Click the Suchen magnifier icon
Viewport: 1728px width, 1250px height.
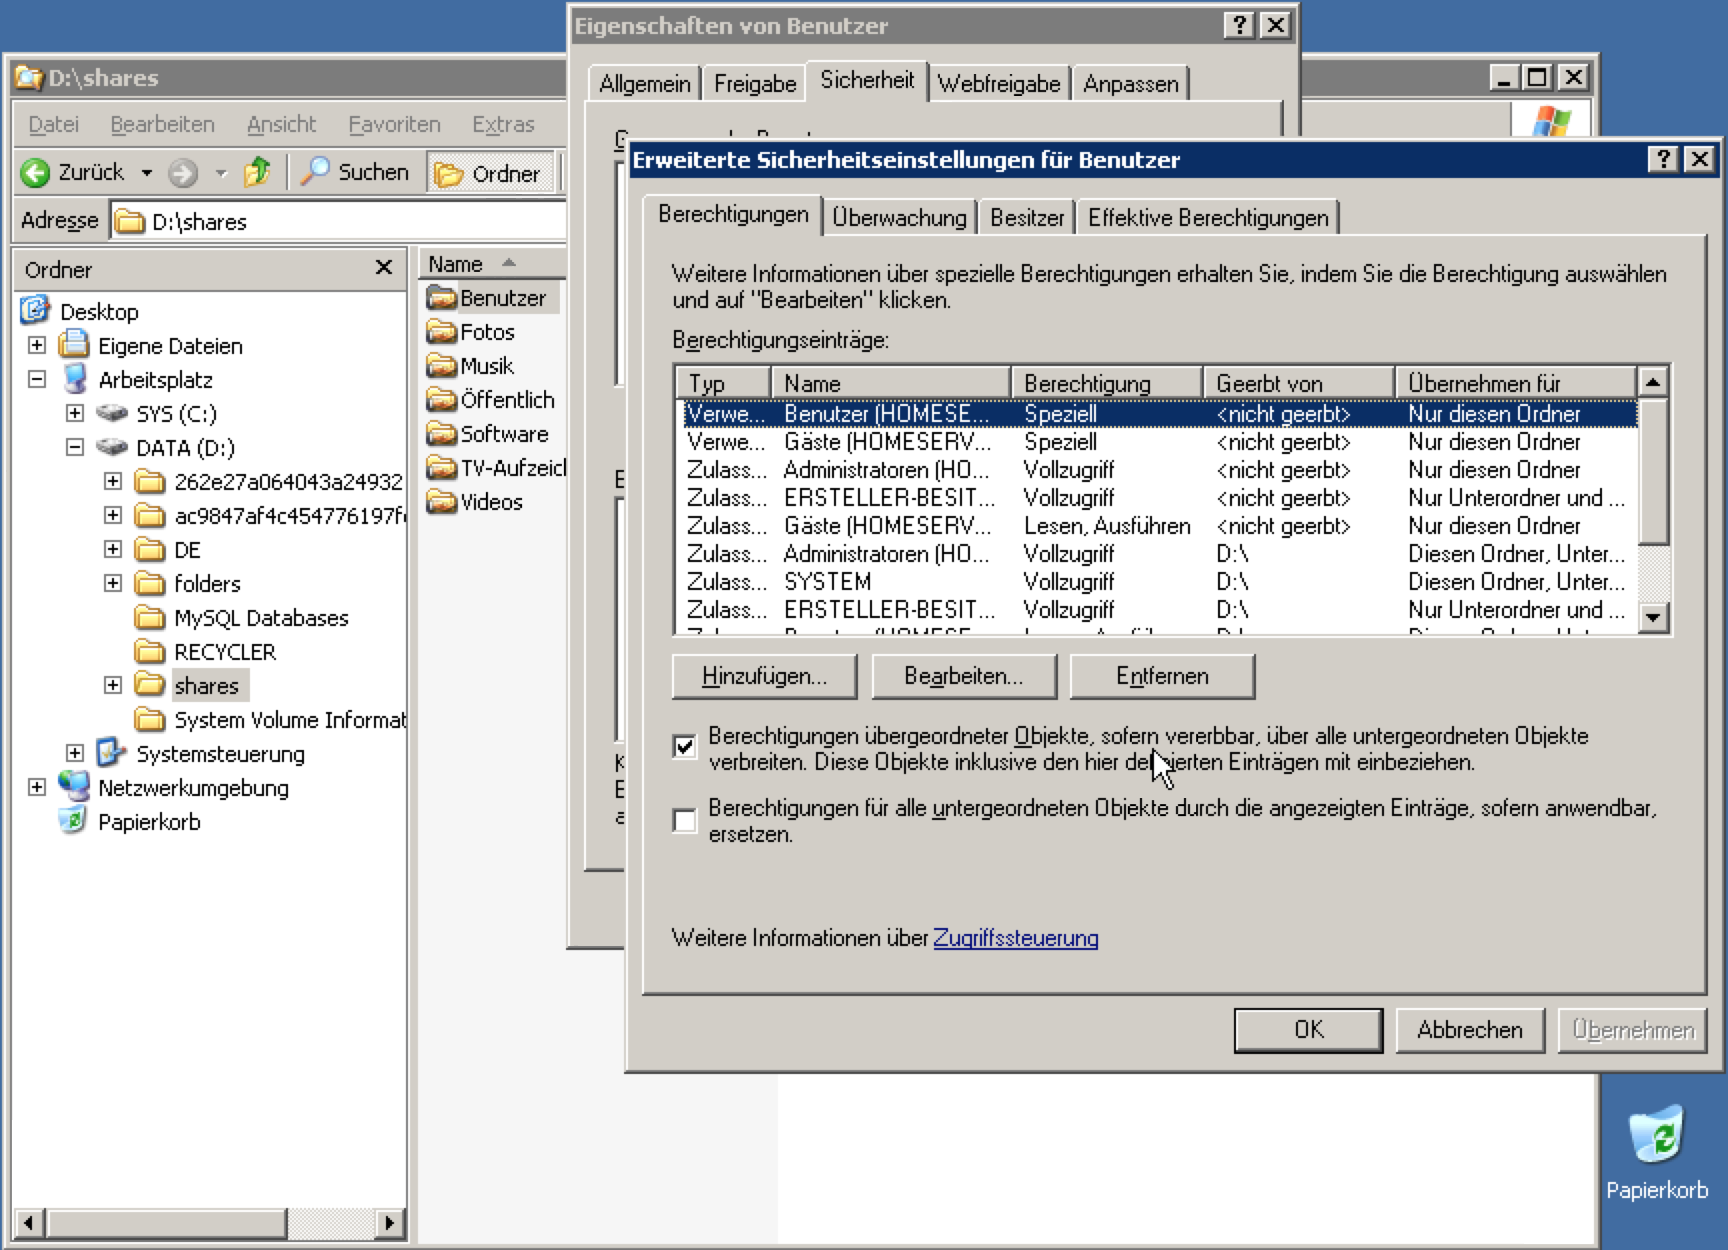point(315,172)
